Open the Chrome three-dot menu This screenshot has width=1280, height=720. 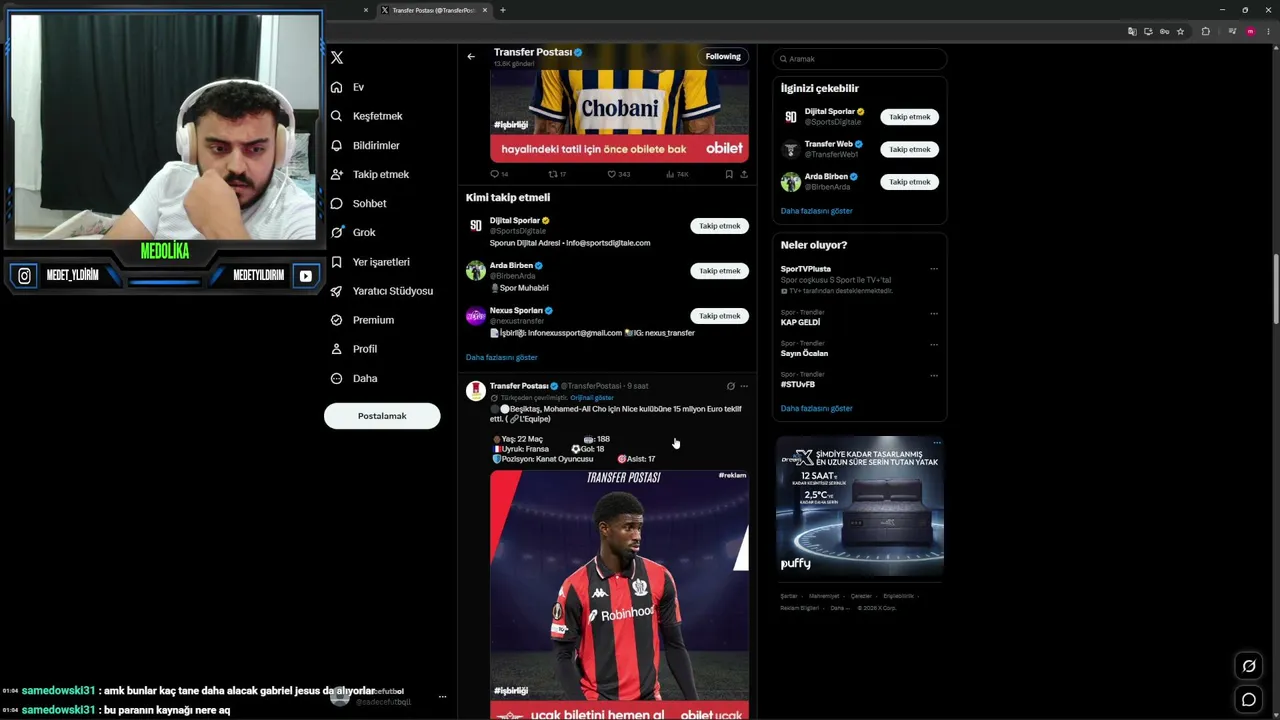coord(1269,31)
